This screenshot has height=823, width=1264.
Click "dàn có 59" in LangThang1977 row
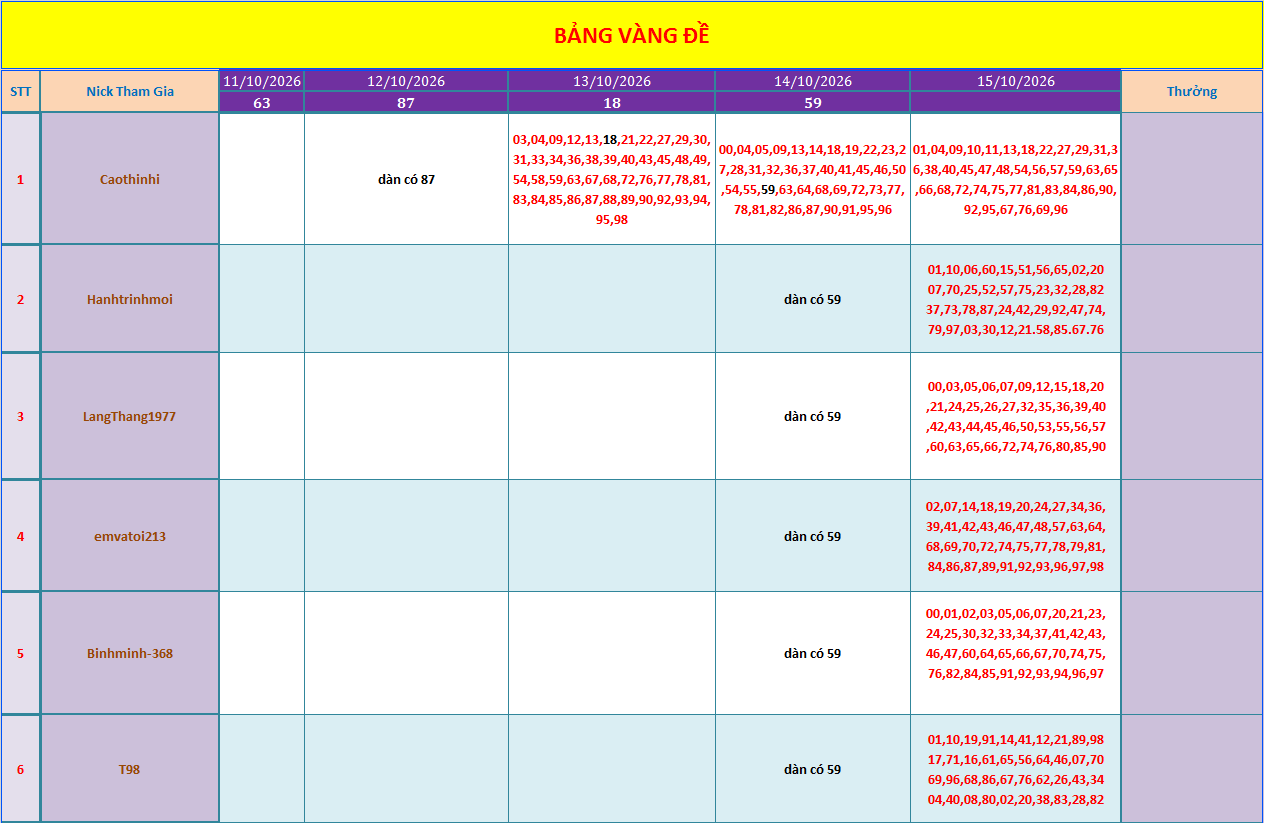(x=813, y=416)
